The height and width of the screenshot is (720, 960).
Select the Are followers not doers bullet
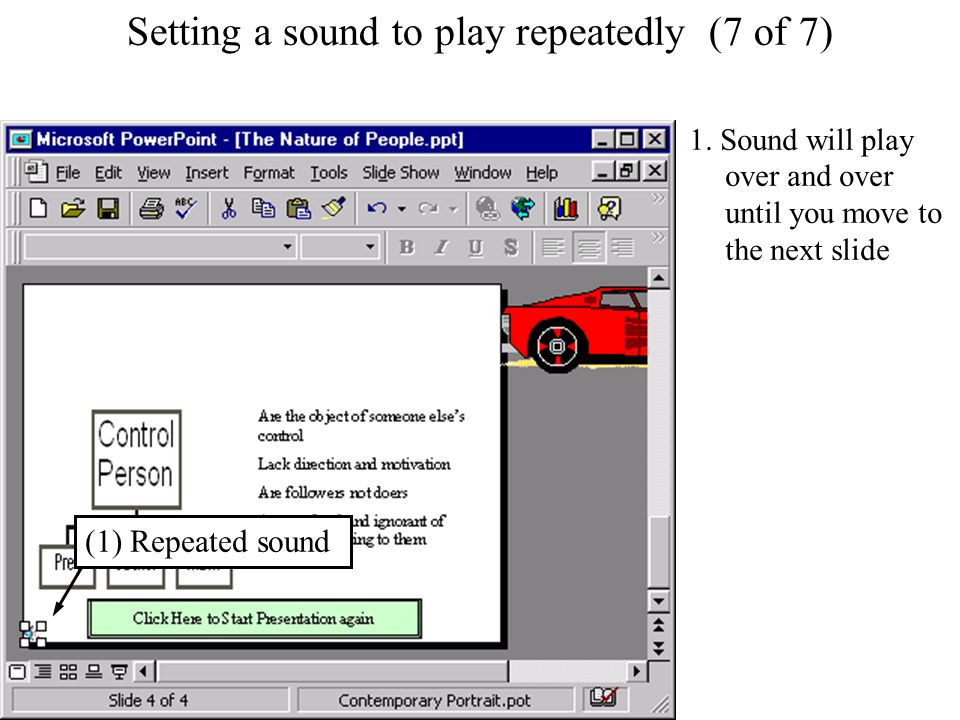[x=332, y=492]
